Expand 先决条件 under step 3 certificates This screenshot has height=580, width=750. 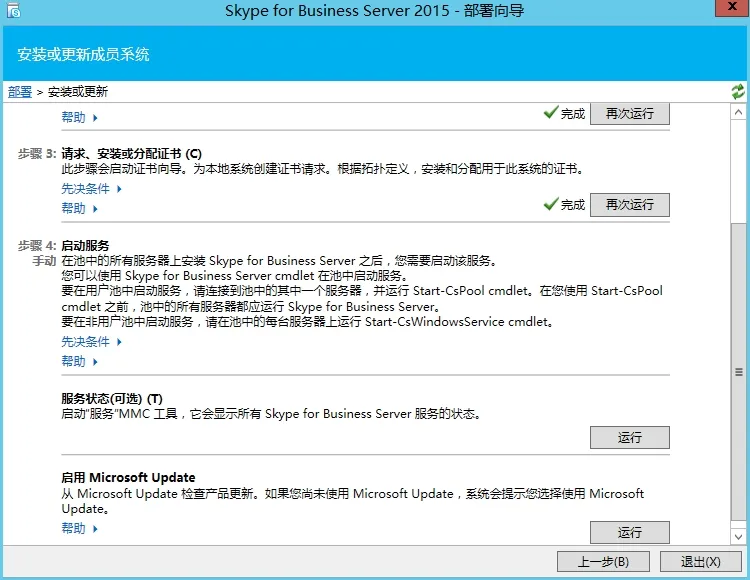(91, 188)
